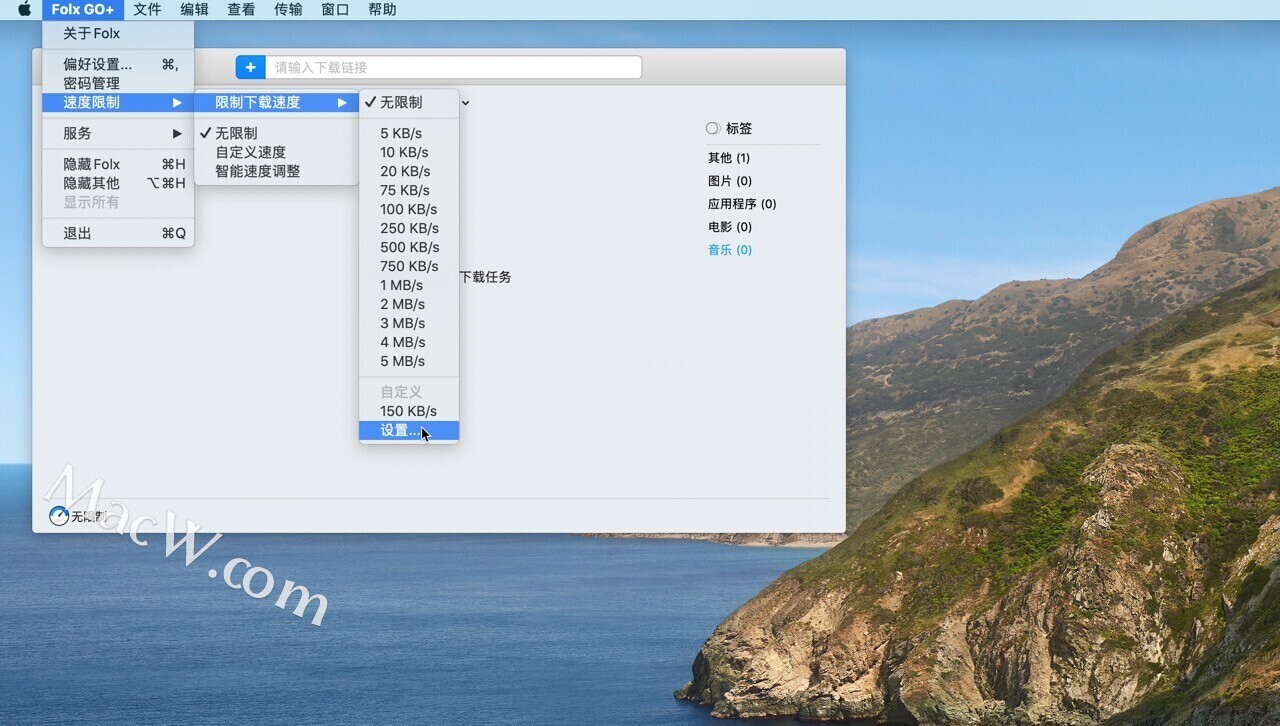Open the Folx GO+ menu
Image resolution: width=1280 pixels, height=726 pixels.
[x=83, y=10]
